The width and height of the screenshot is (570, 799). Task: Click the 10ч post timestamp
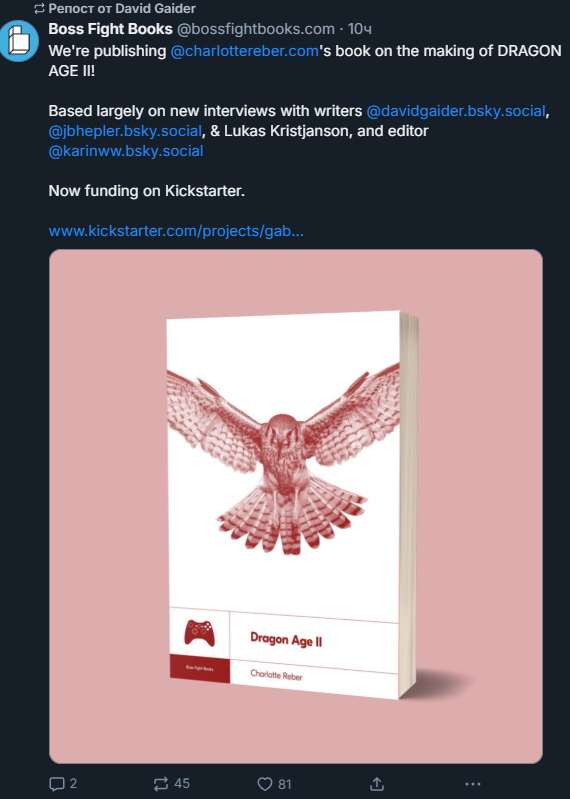(x=360, y=29)
